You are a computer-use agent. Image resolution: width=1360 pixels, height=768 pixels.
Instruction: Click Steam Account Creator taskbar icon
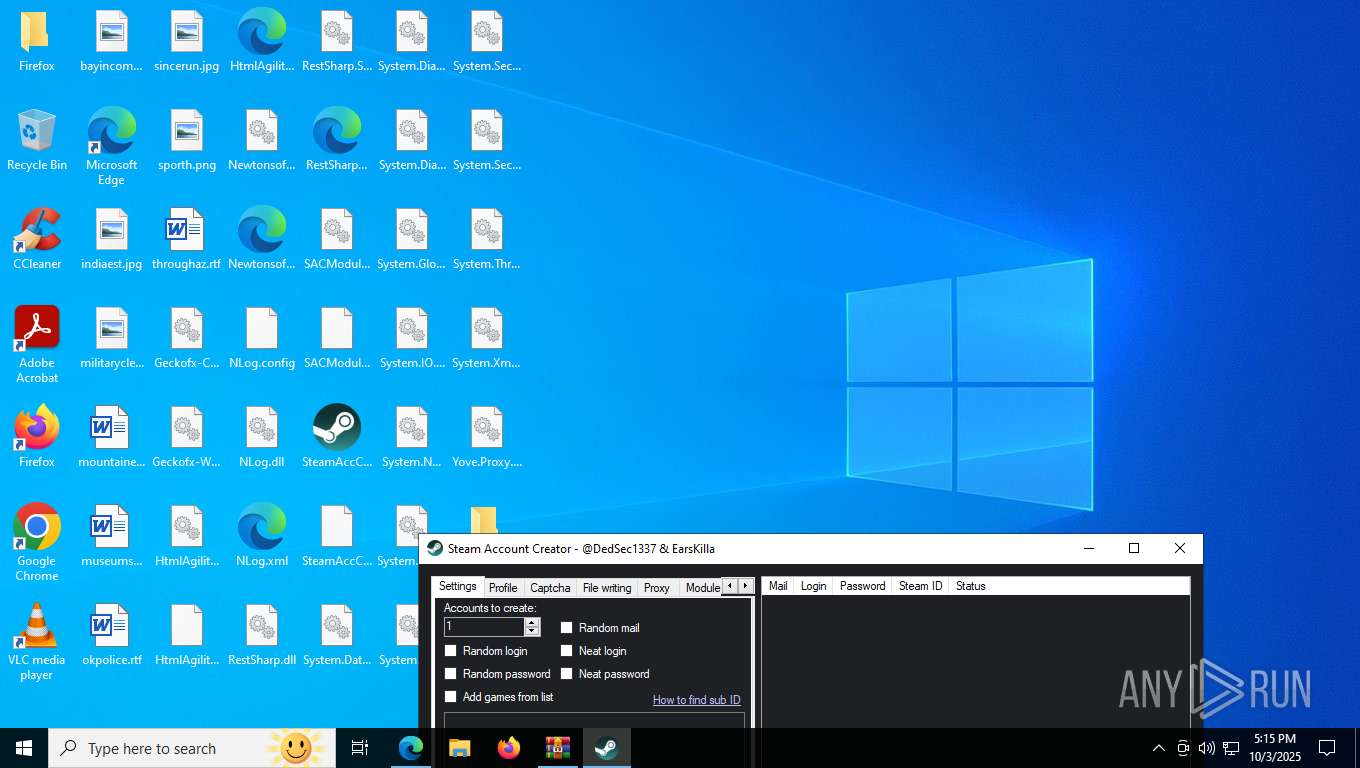coord(606,748)
